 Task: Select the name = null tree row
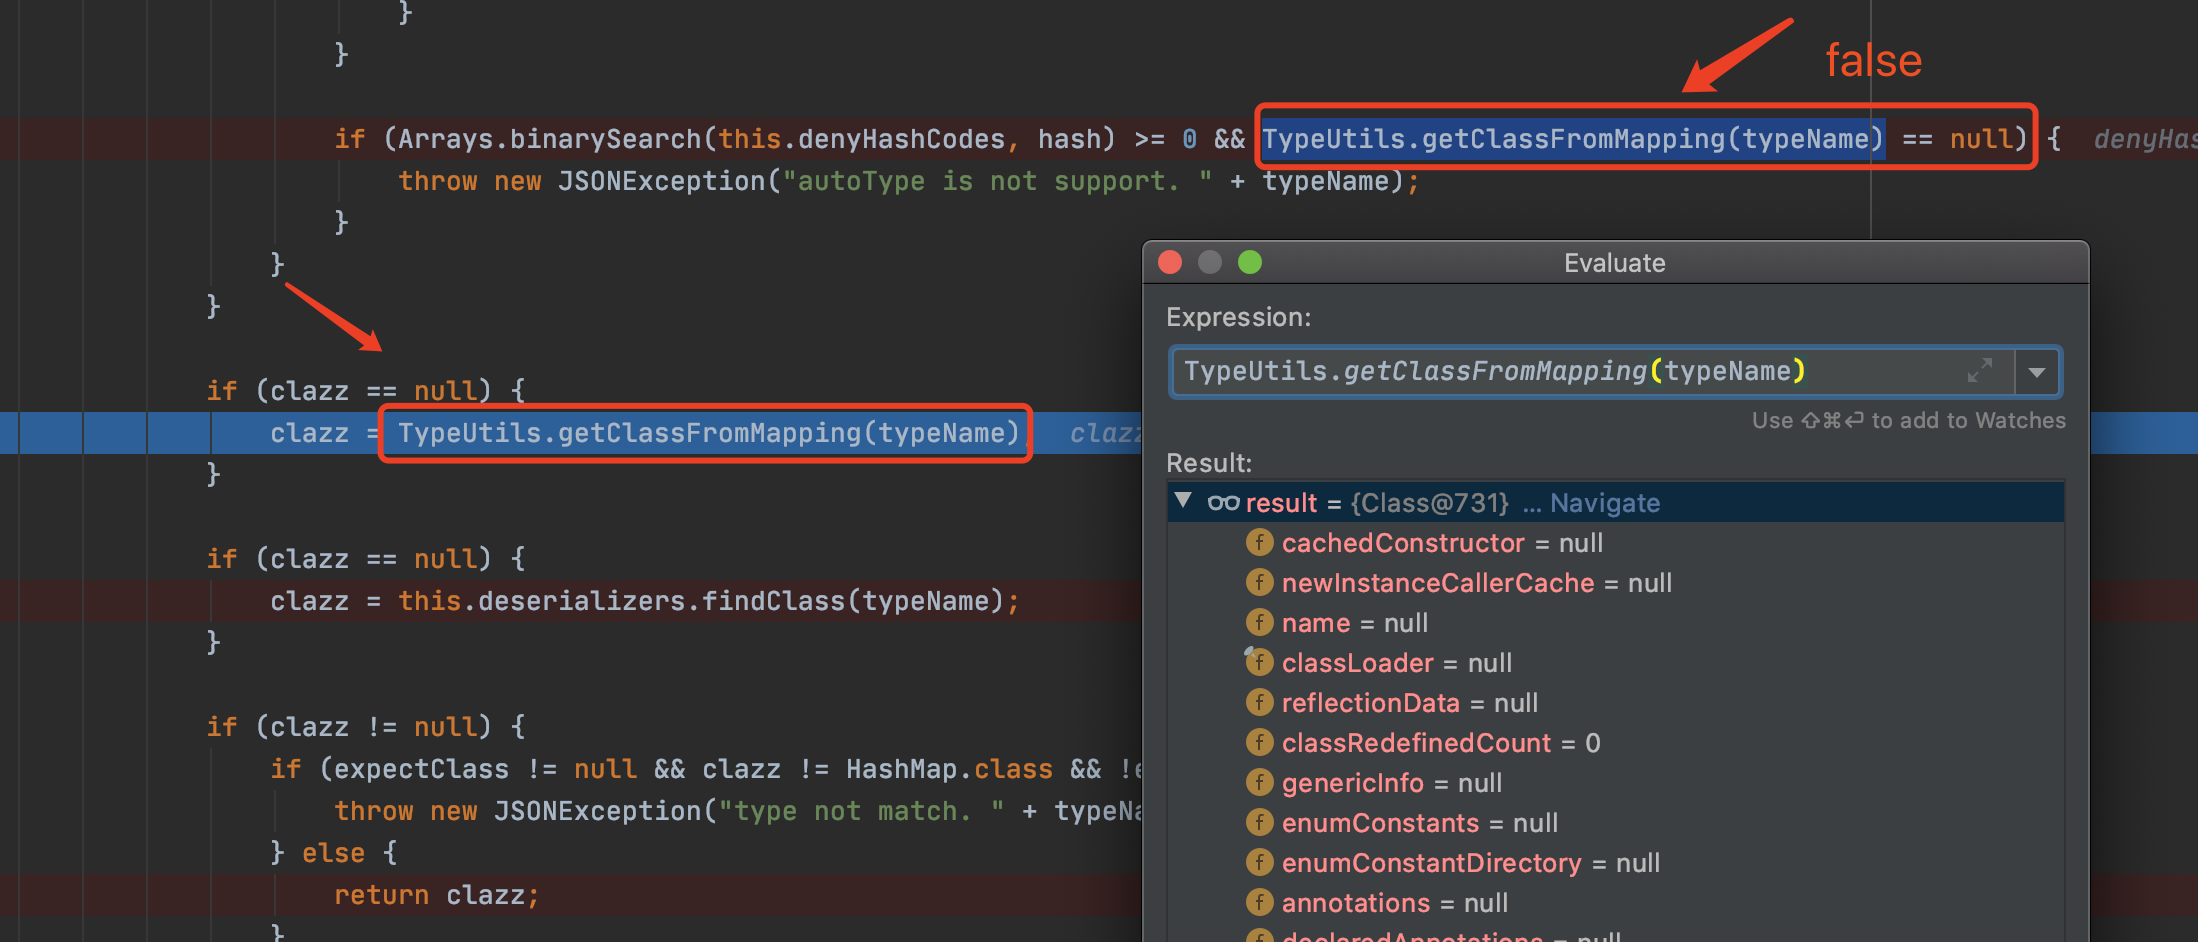tap(1354, 623)
